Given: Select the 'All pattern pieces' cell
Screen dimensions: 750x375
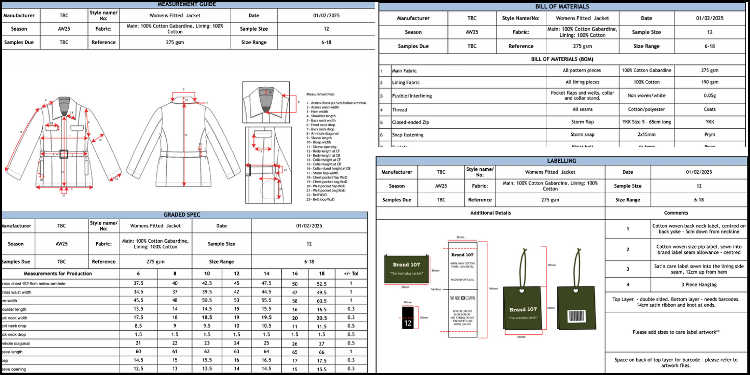Looking at the screenshot, I should pyautogui.click(x=583, y=70).
